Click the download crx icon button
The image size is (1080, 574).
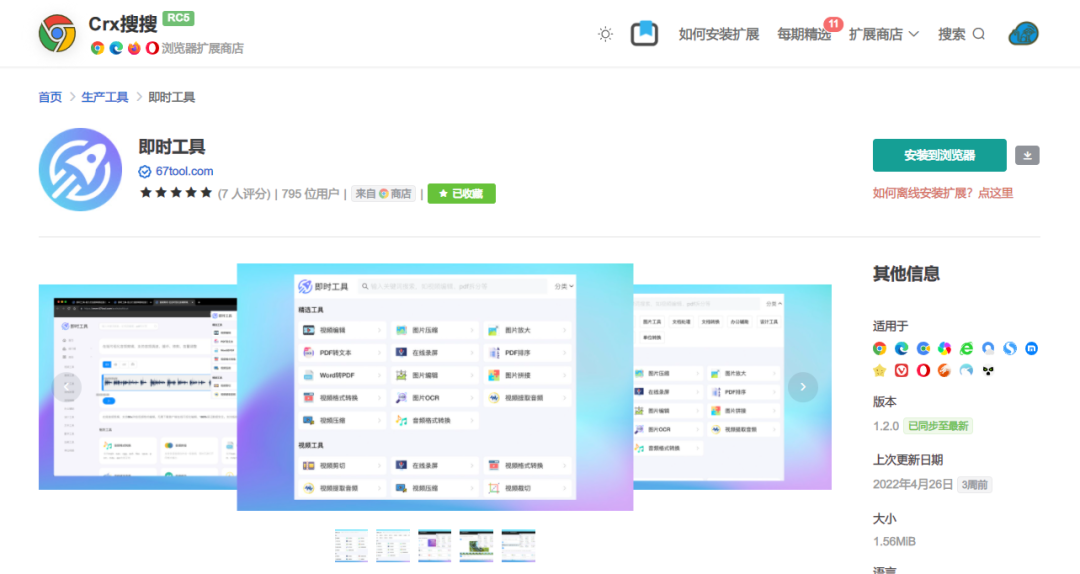(x=1027, y=155)
